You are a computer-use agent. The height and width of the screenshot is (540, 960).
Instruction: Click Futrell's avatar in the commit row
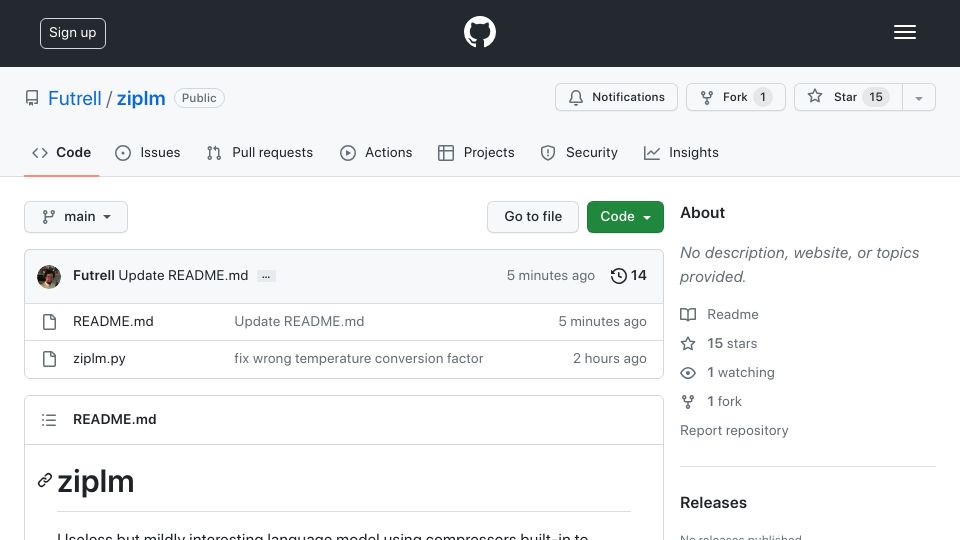(x=49, y=277)
